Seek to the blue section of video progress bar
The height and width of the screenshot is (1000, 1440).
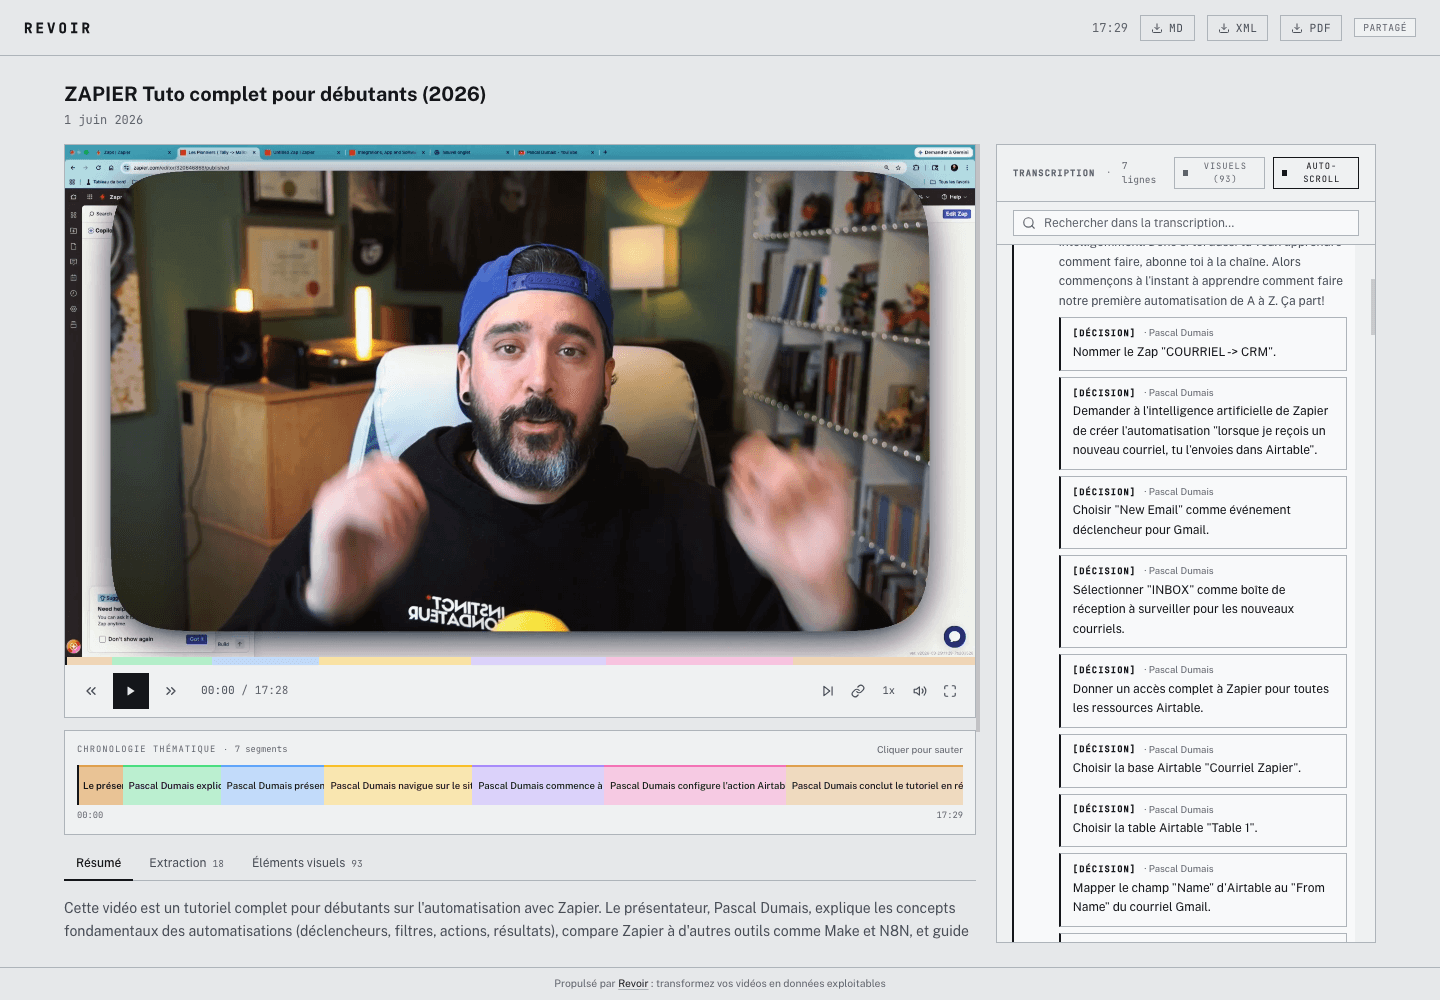click(x=265, y=661)
